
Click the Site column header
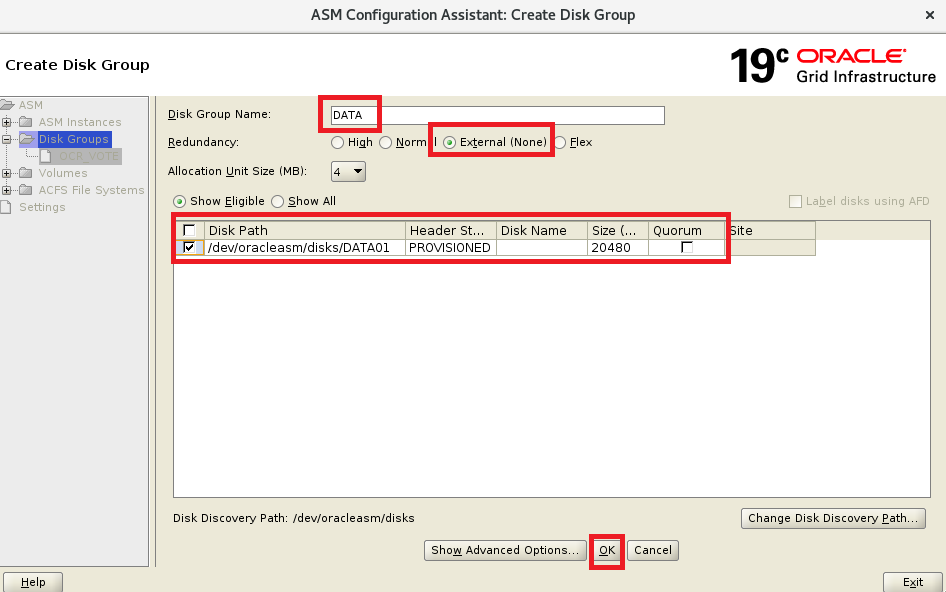coord(770,231)
